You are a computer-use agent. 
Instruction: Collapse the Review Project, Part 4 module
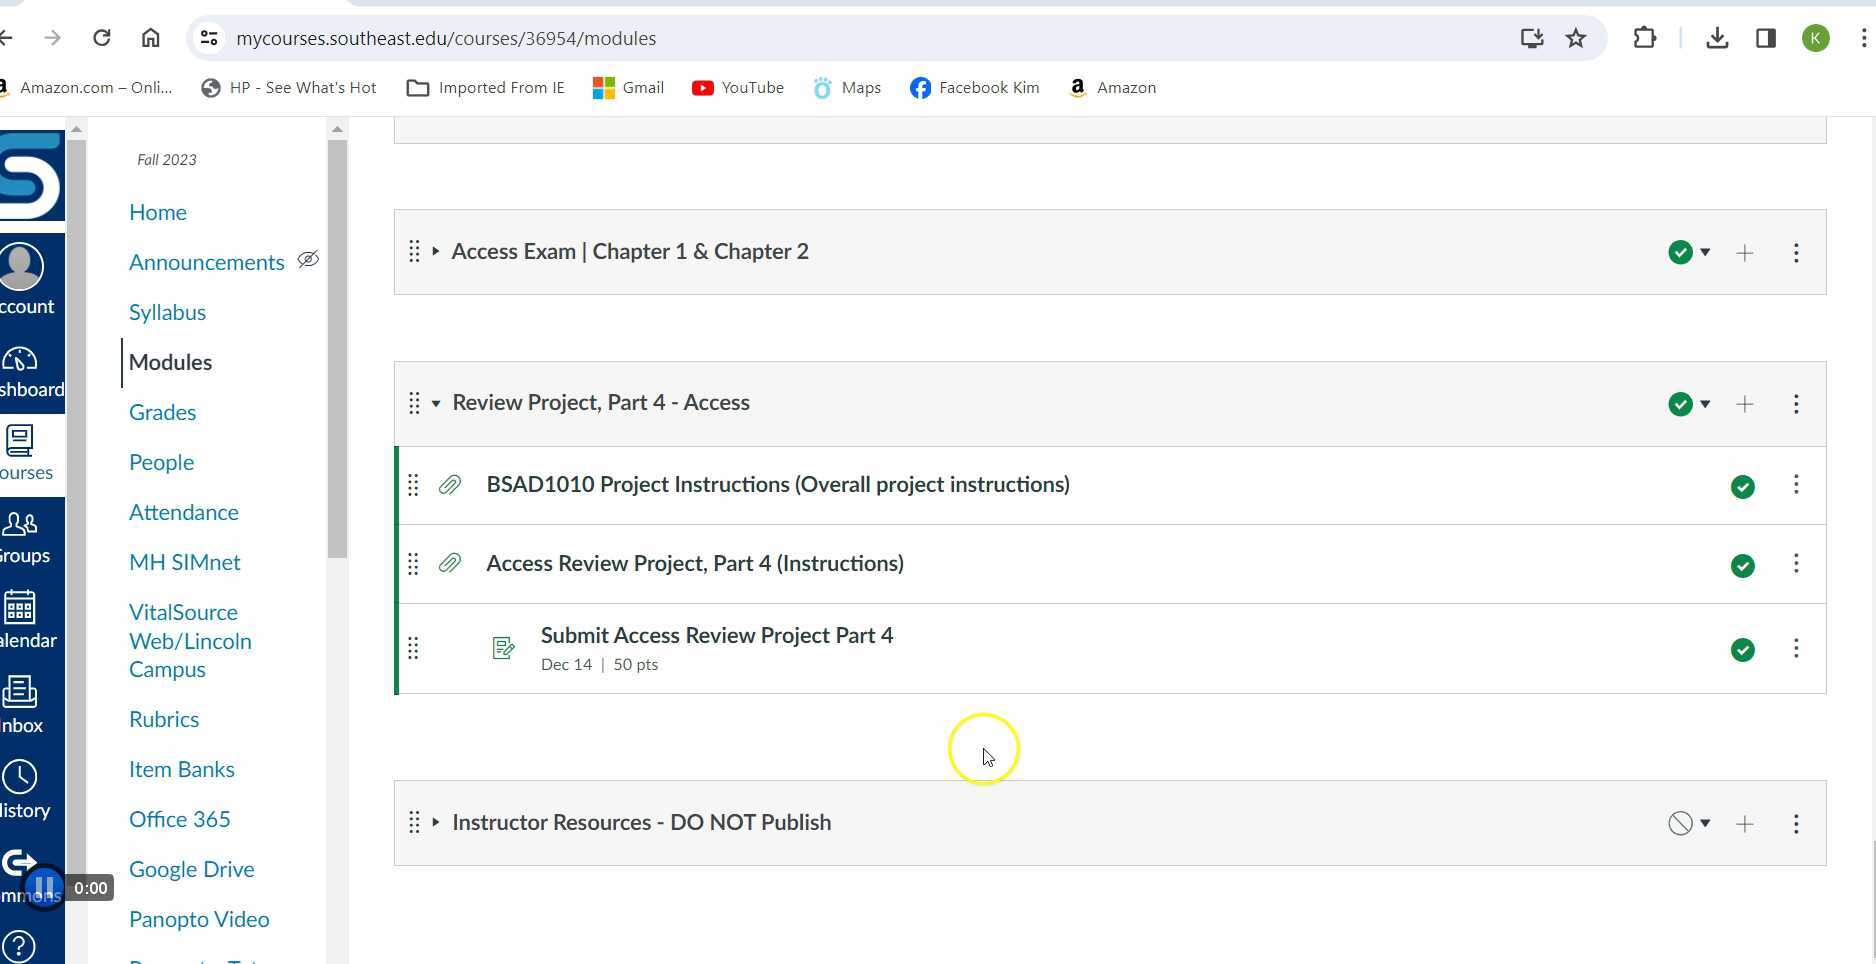point(436,403)
